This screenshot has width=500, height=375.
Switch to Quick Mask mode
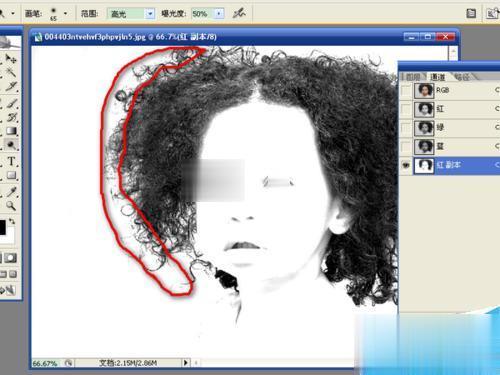point(10,258)
